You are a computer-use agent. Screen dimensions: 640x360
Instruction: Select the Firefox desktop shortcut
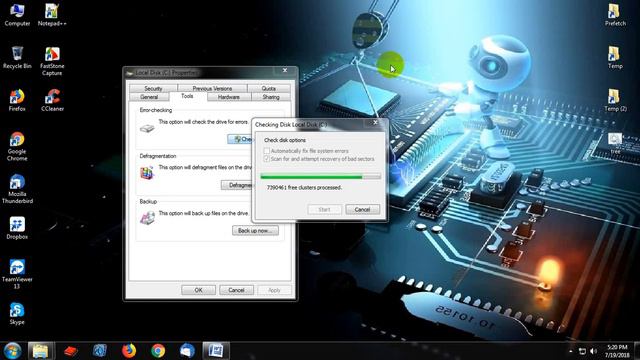click(x=17, y=100)
